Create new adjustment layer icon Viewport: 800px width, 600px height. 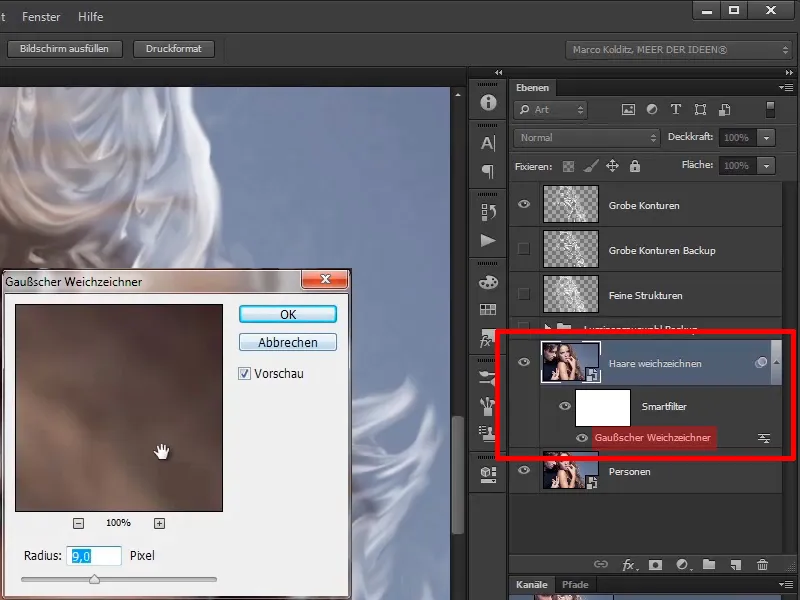coord(683,564)
